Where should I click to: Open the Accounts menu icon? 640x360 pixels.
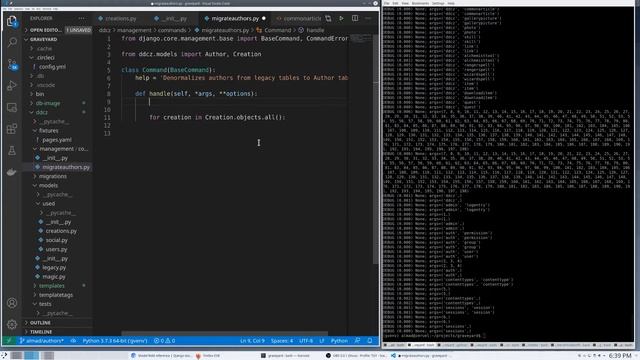coord(12,303)
